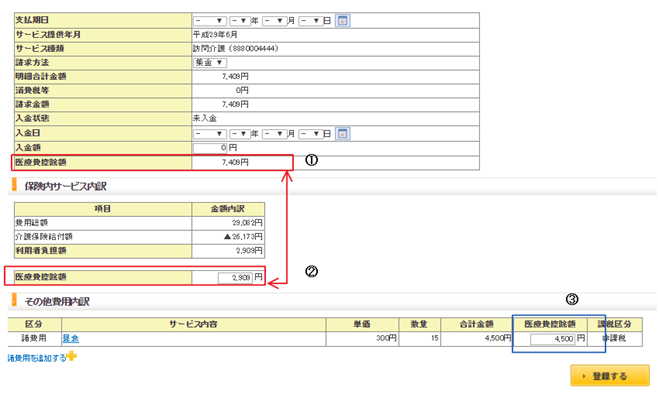Click the サービス提供年月 label
Viewport: 658px width, 394px height.
coord(48,34)
